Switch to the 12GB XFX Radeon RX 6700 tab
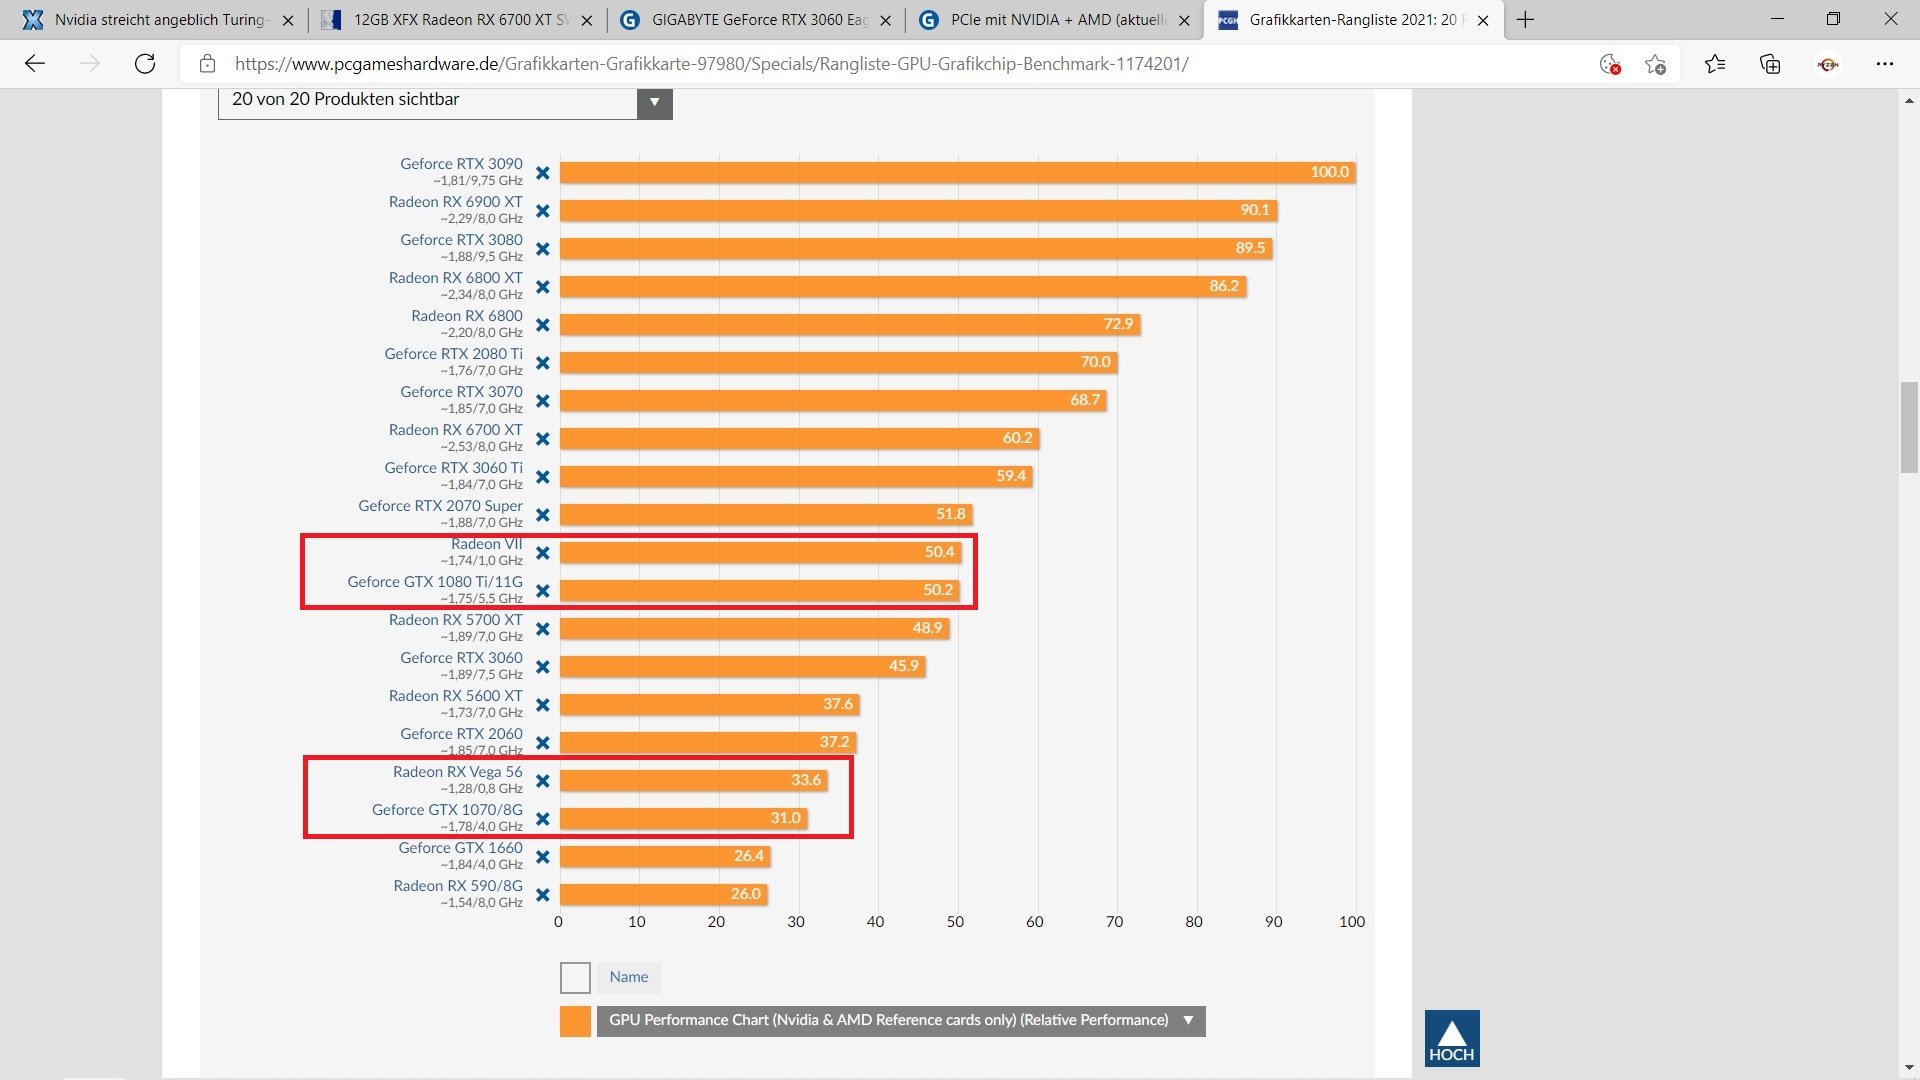Viewport: 1920px width, 1080px height. [x=460, y=20]
